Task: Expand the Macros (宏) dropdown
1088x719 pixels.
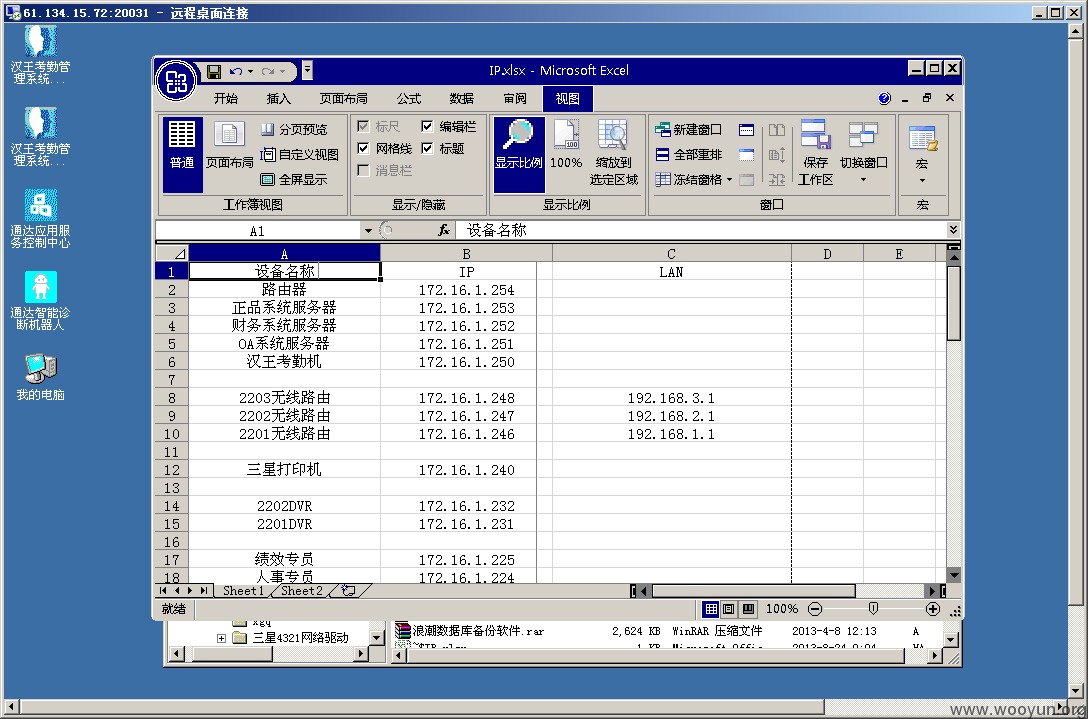Action: point(922,181)
